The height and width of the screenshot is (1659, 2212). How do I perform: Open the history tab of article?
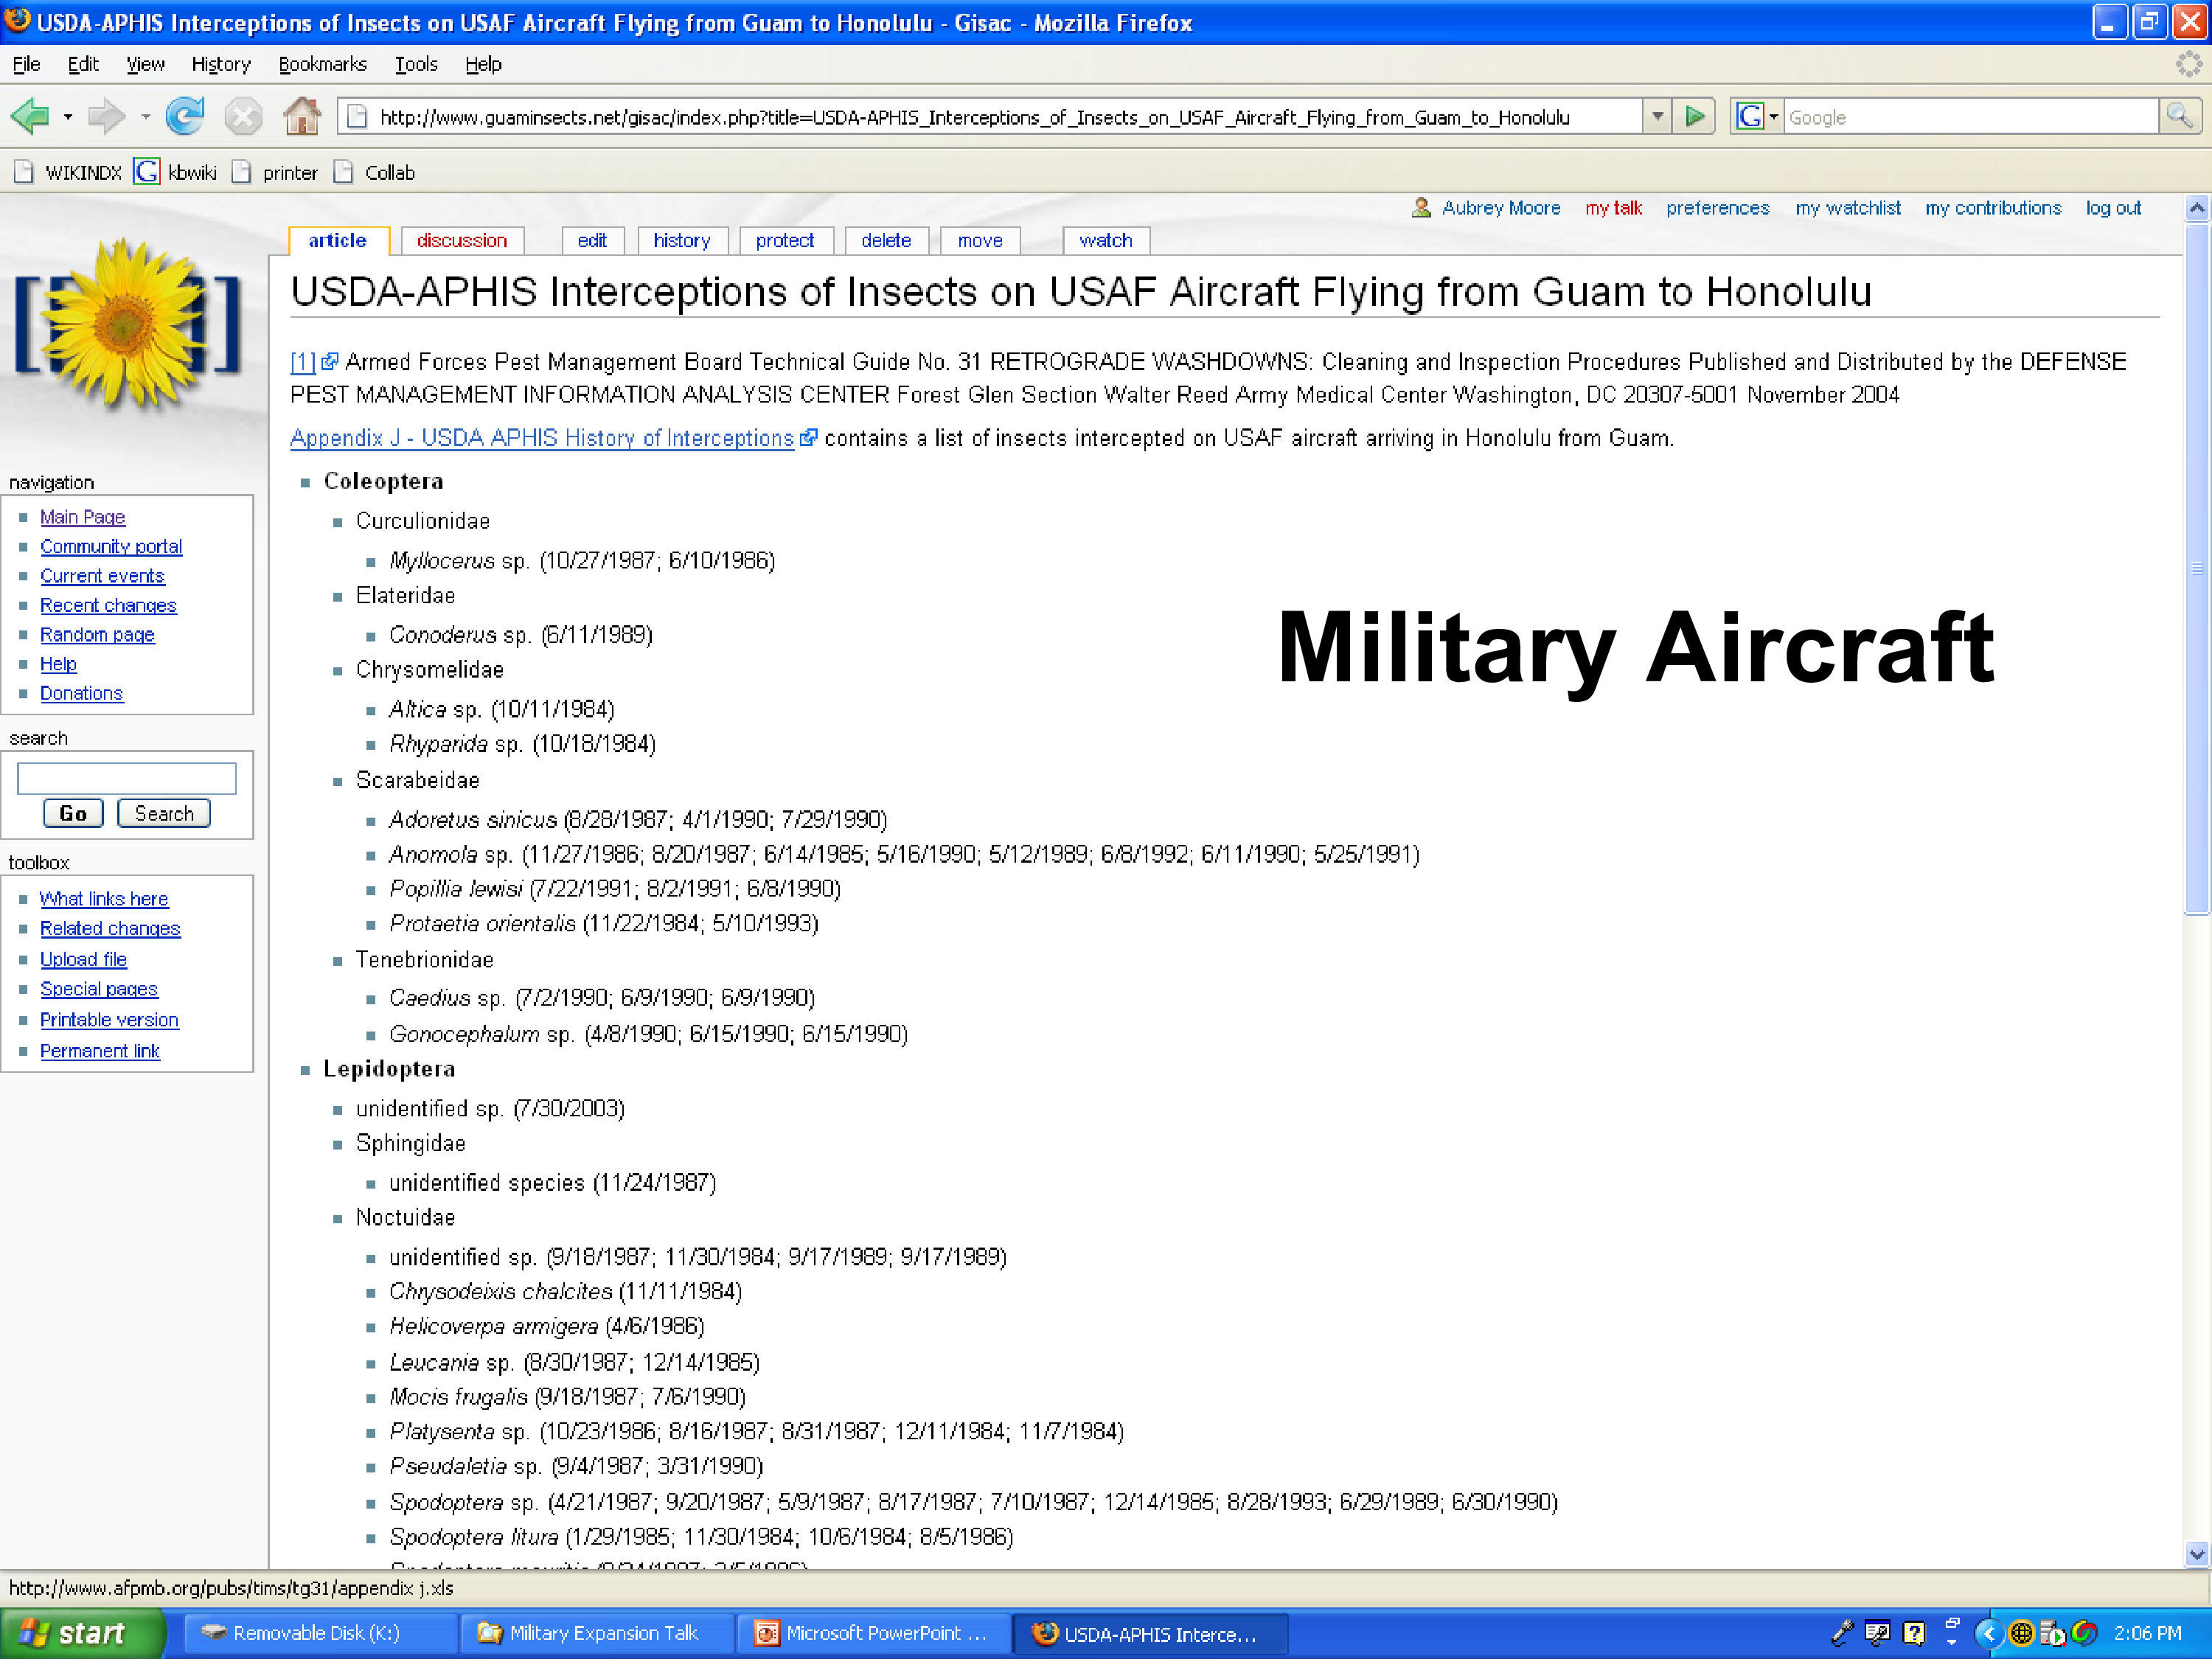coord(681,241)
